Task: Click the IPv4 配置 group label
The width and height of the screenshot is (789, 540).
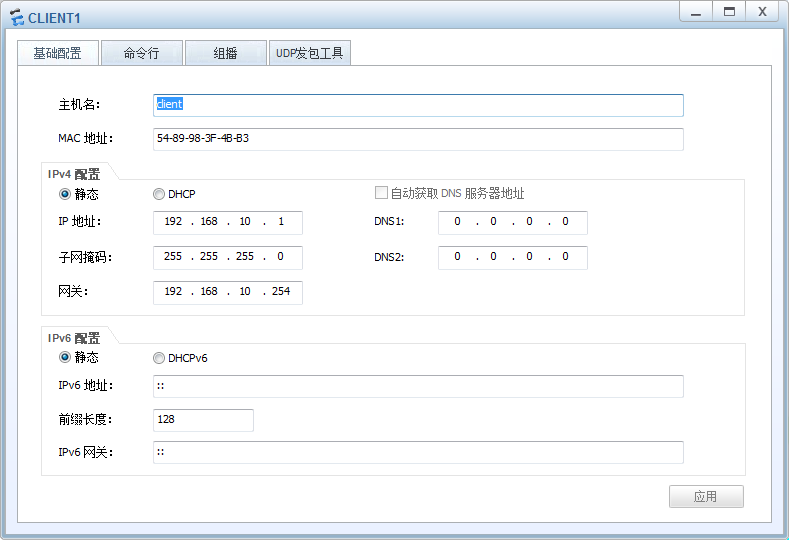Action: tap(74, 174)
